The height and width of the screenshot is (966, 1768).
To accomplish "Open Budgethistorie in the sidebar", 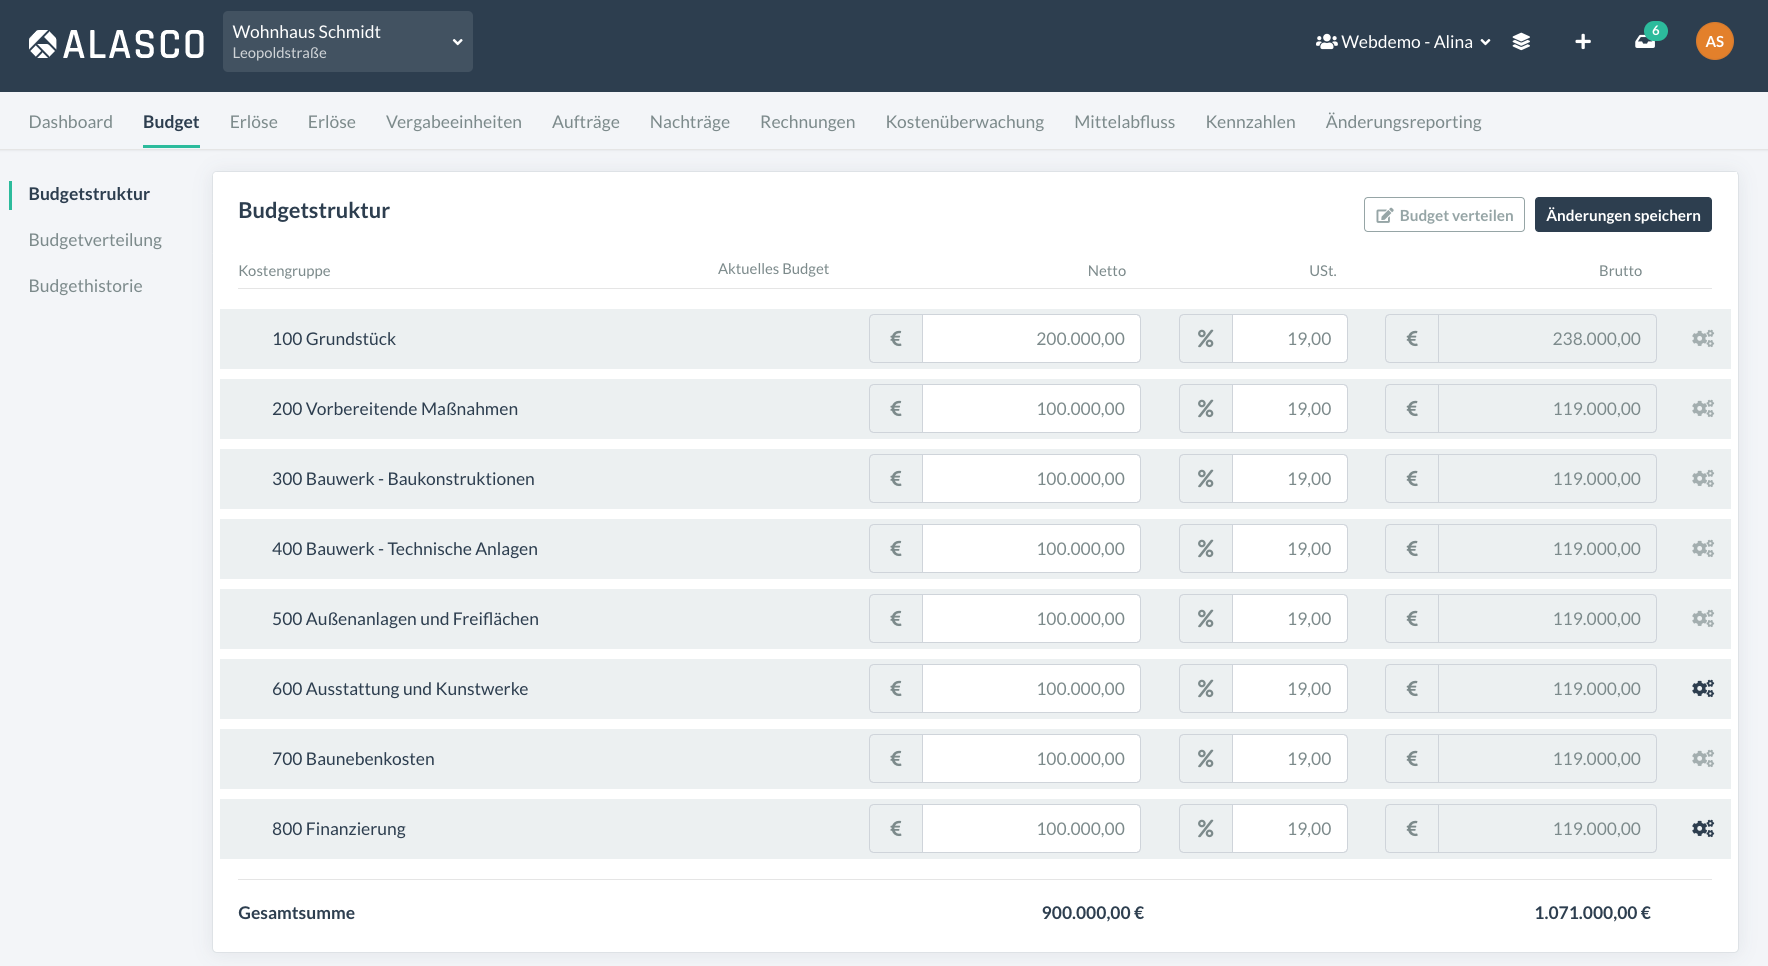I will (x=86, y=286).
